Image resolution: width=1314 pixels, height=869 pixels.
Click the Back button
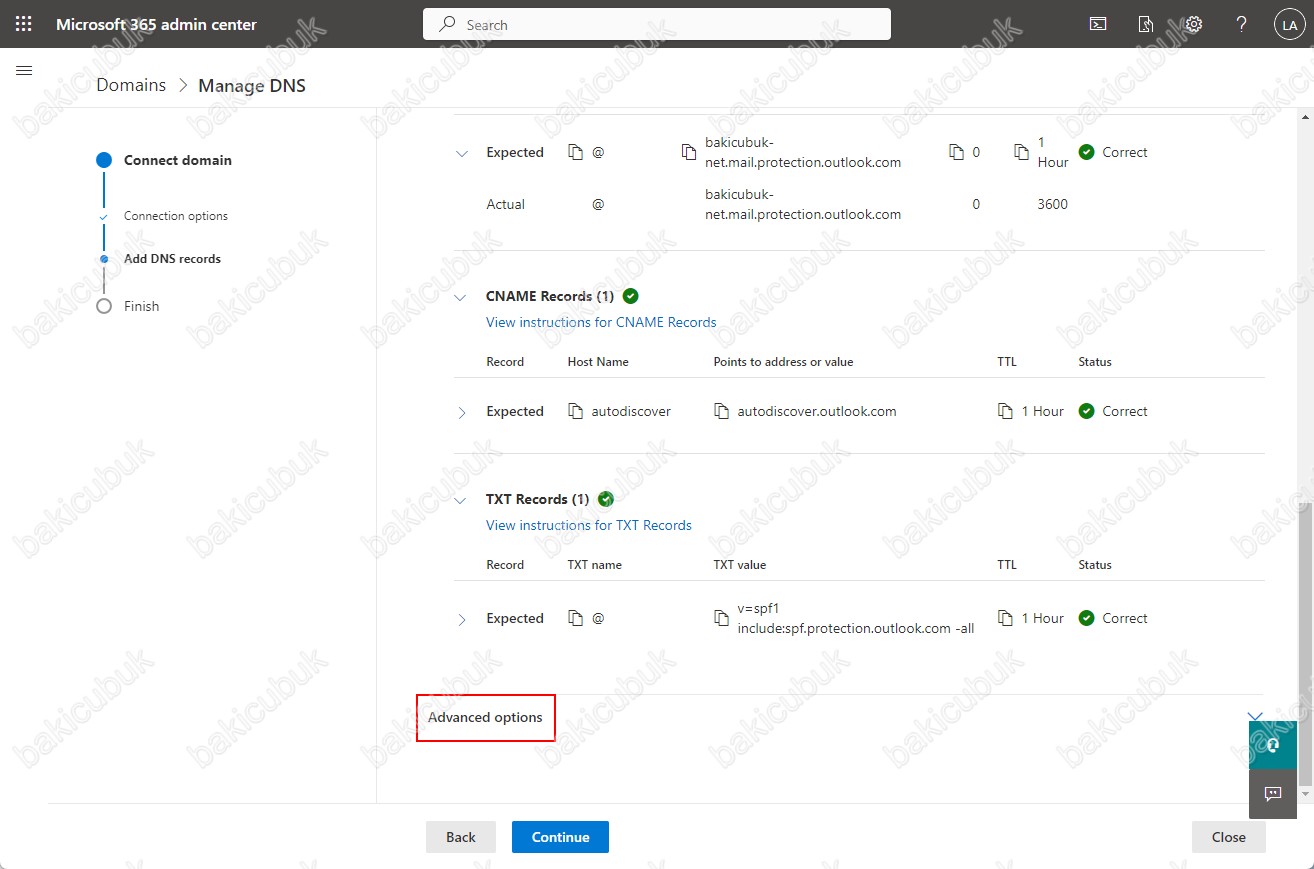coord(461,837)
